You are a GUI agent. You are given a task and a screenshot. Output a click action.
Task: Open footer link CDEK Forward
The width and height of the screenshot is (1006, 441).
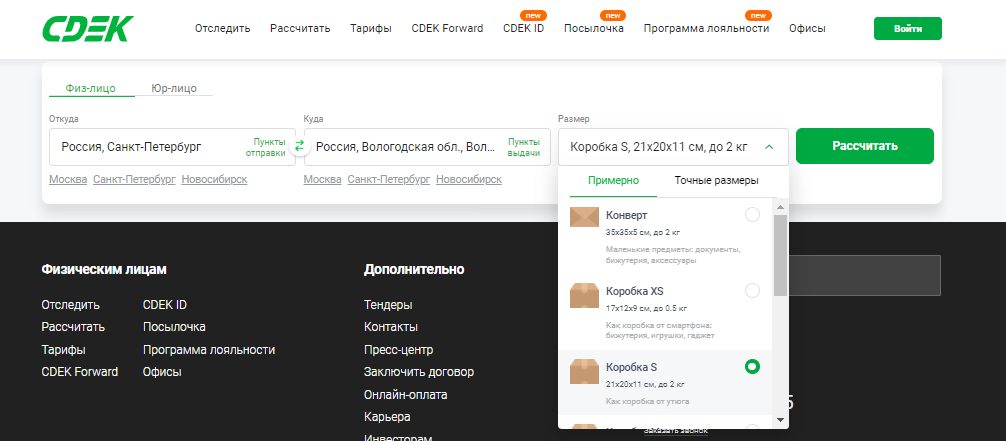click(80, 372)
